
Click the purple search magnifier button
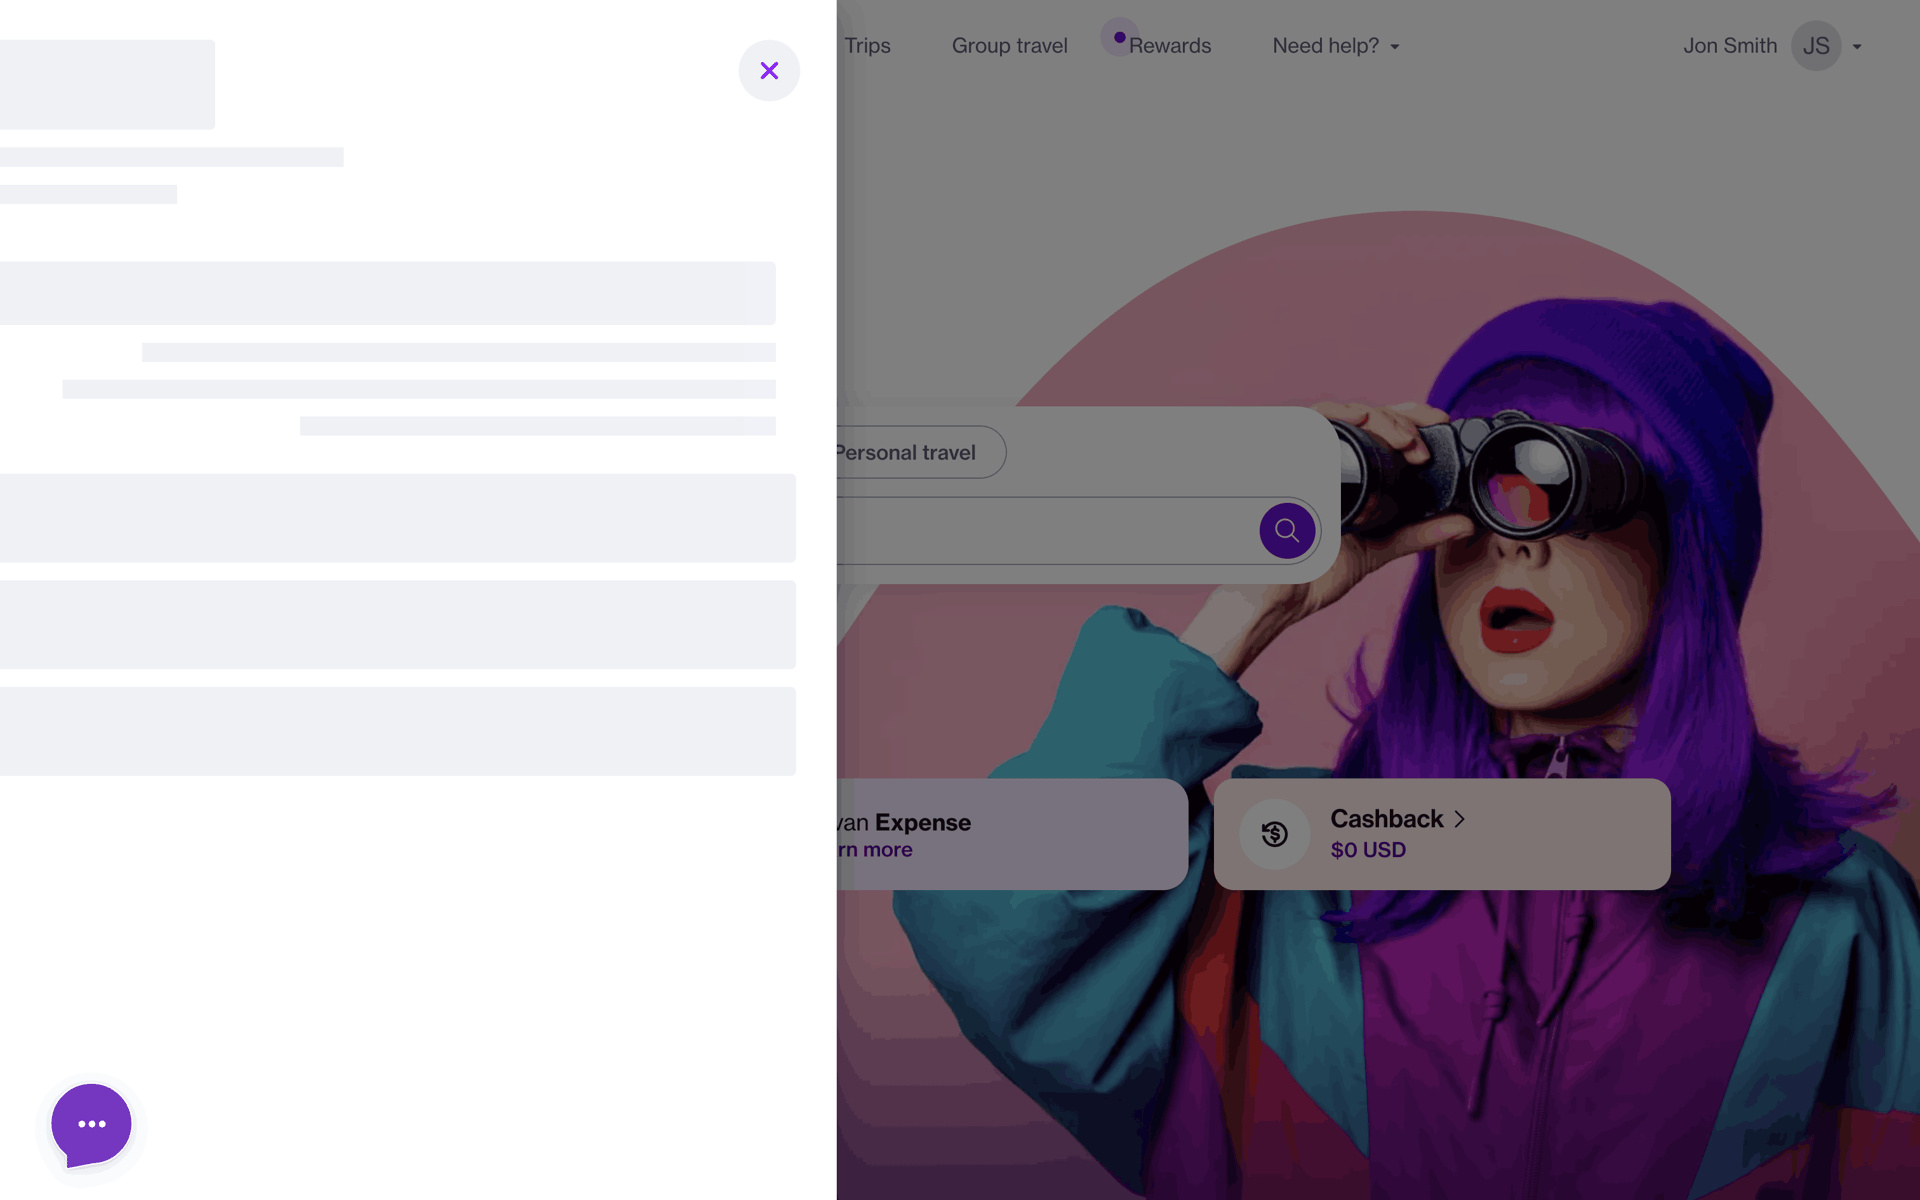1287,531
